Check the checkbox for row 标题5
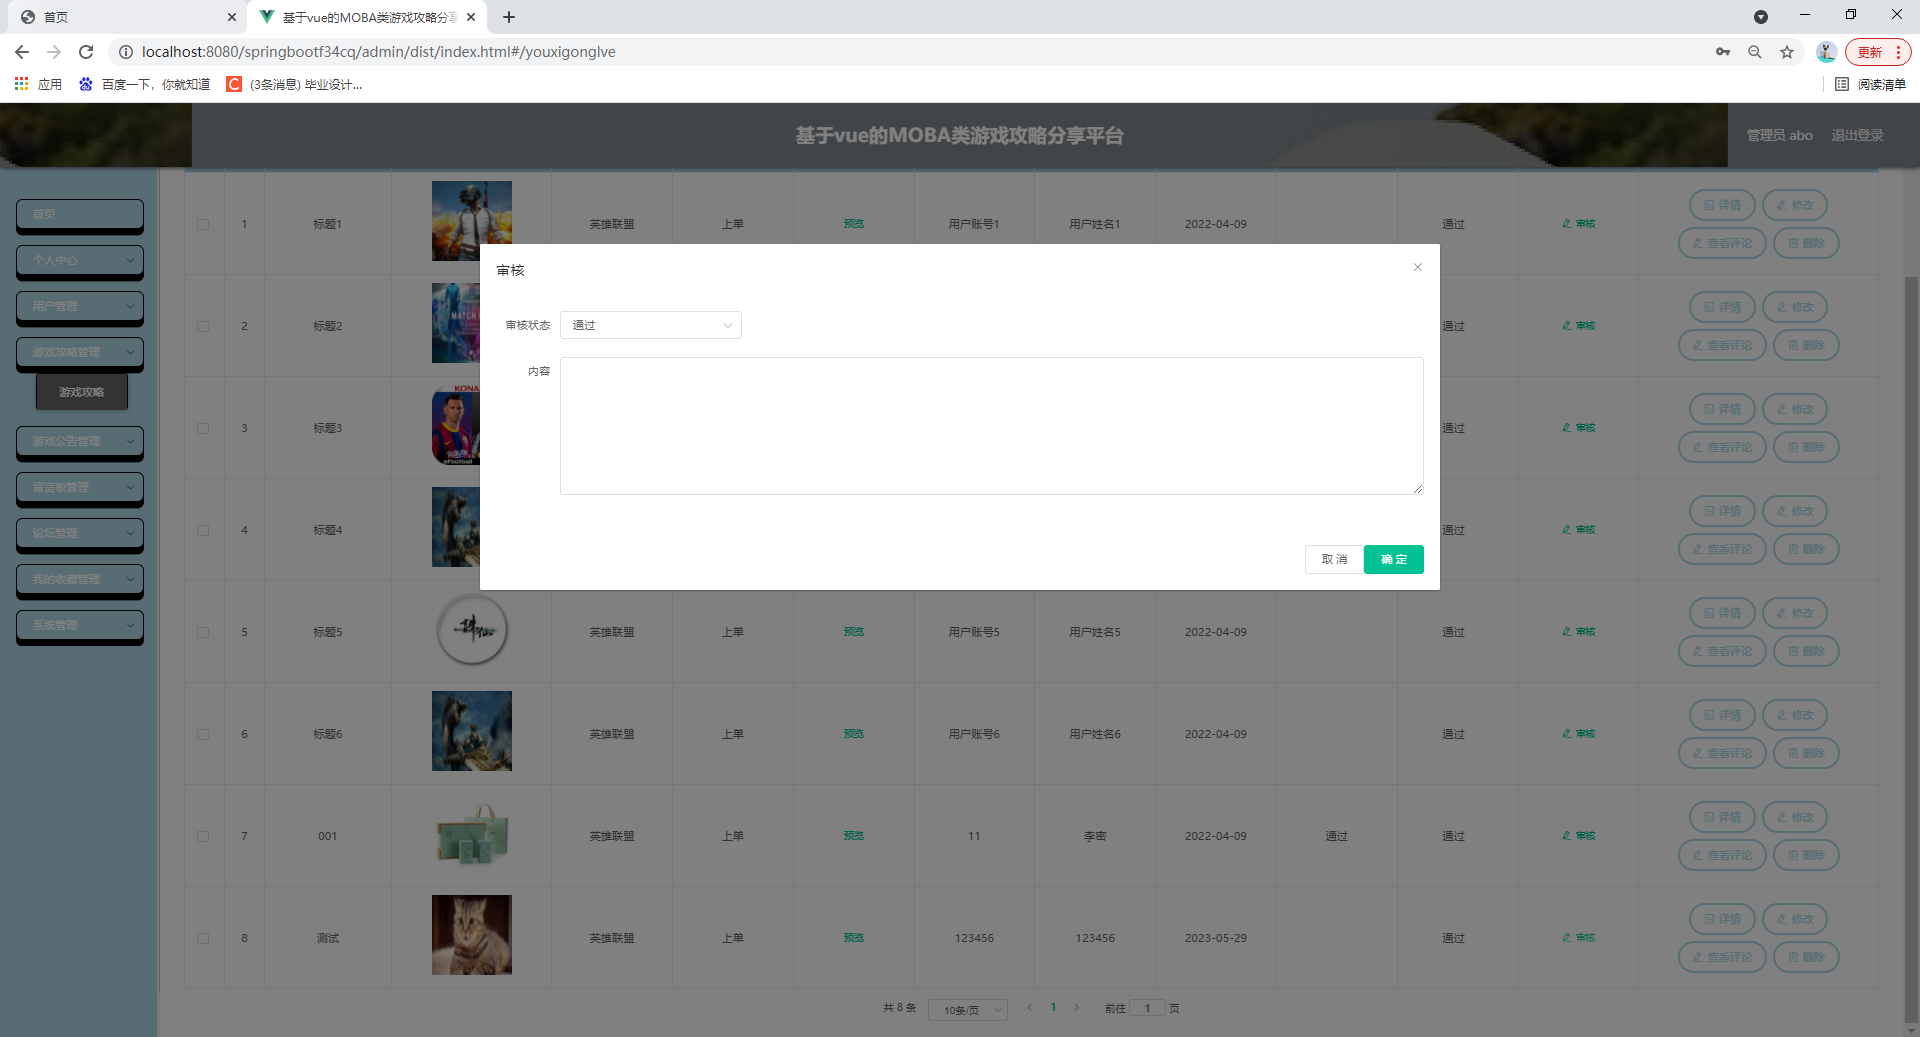1920x1037 pixels. pos(204,632)
